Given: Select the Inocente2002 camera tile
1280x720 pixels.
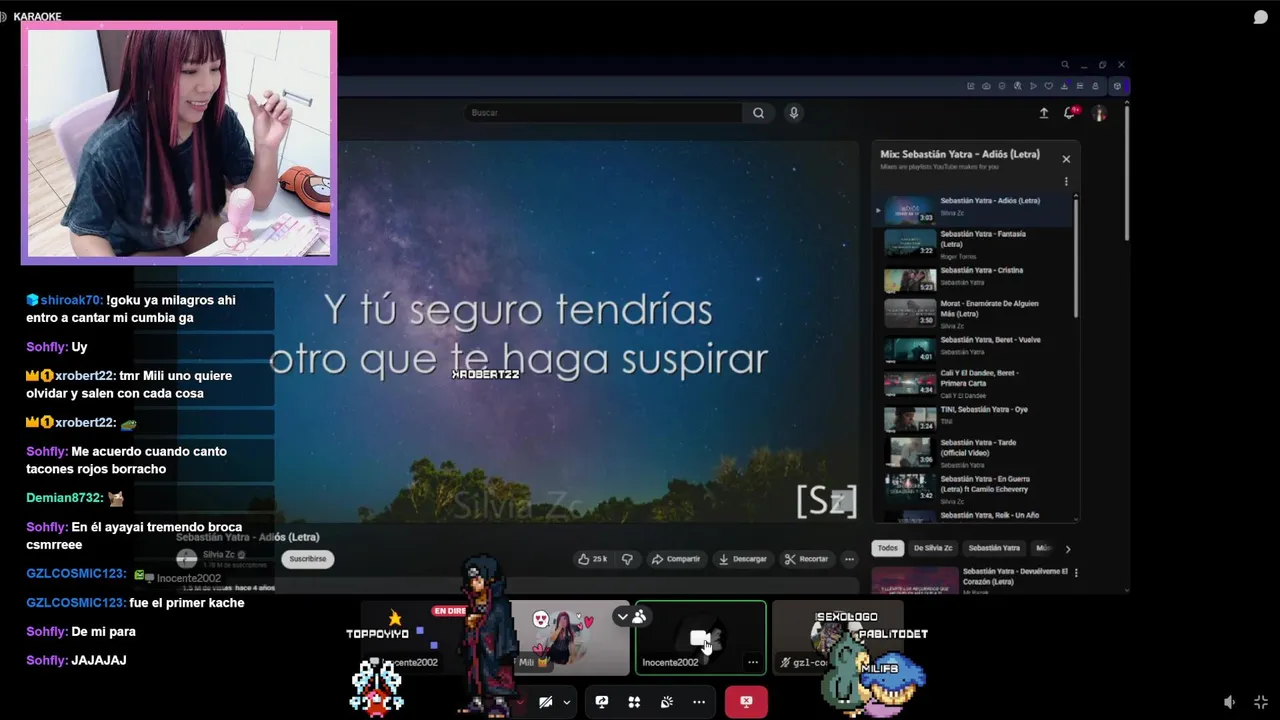Looking at the screenshot, I should coord(700,638).
